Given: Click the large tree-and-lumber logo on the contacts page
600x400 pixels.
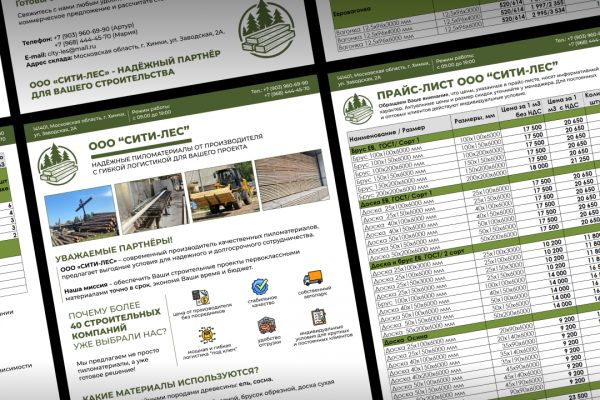Looking at the screenshot, I should click(x=267, y=28).
